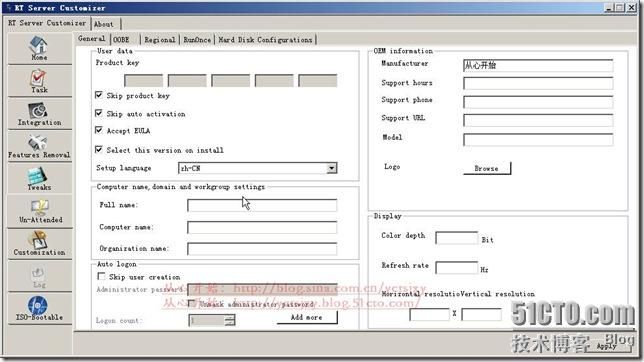Click the Apply button
This screenshot has width=644, height=362.
[x=607, y=346]
